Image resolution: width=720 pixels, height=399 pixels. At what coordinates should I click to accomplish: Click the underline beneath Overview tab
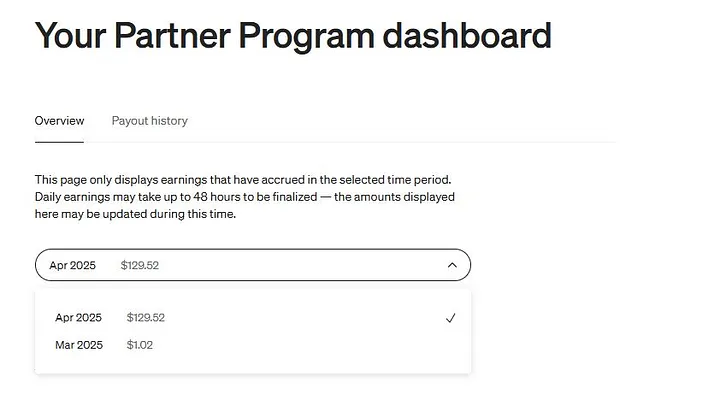pyautogui.click(x=59, y=142)
